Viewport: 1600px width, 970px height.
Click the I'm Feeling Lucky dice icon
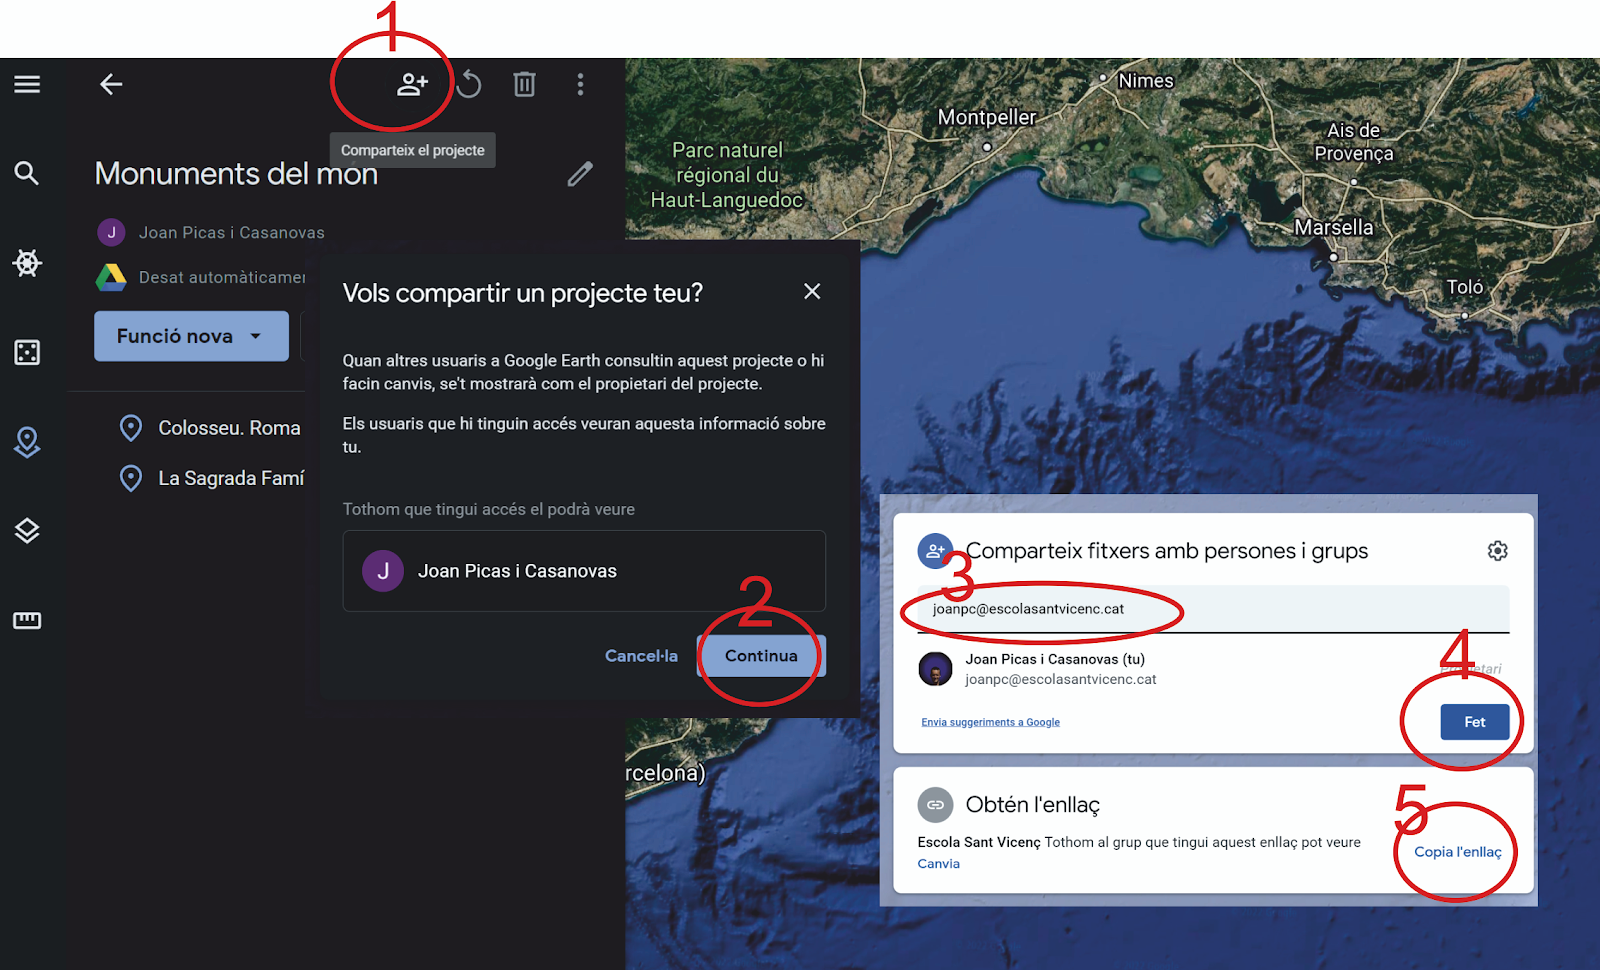click(27, 352)
